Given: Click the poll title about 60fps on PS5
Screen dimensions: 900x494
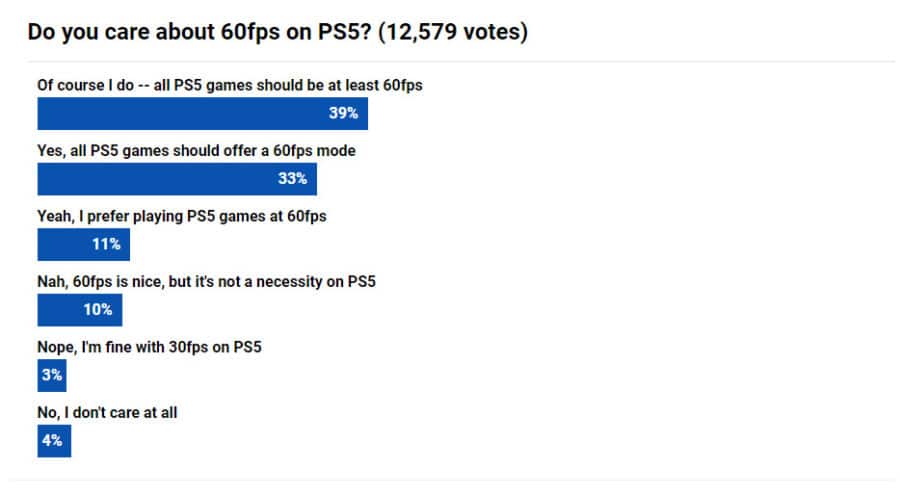Looking at the screenshot, I should 200,33.
